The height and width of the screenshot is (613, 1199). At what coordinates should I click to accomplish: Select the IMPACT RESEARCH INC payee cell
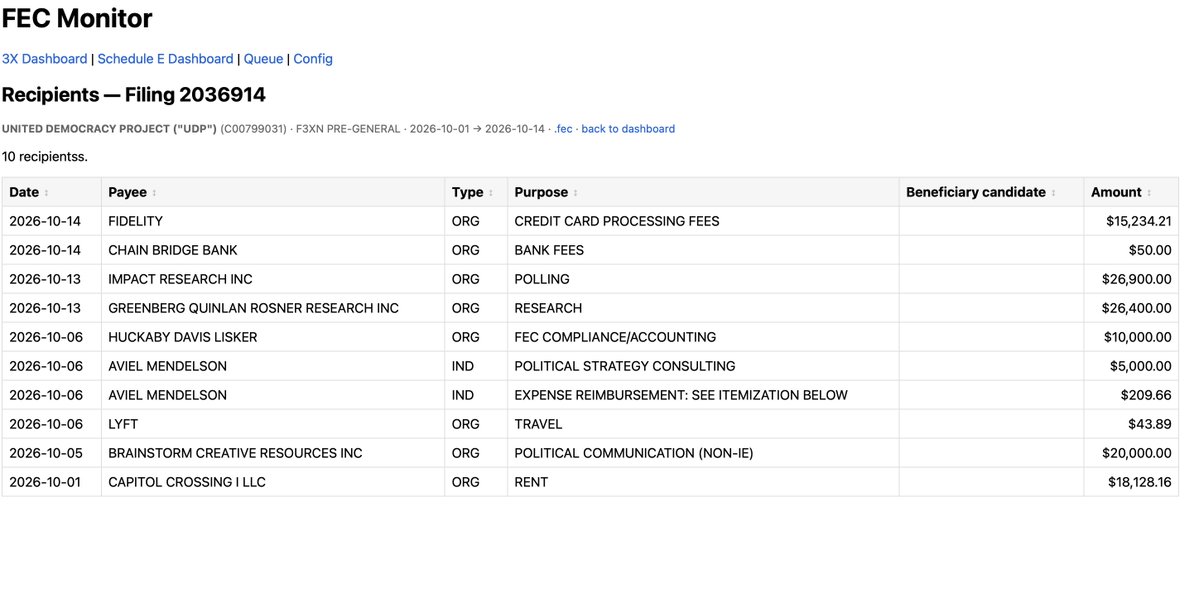(273, 279)
